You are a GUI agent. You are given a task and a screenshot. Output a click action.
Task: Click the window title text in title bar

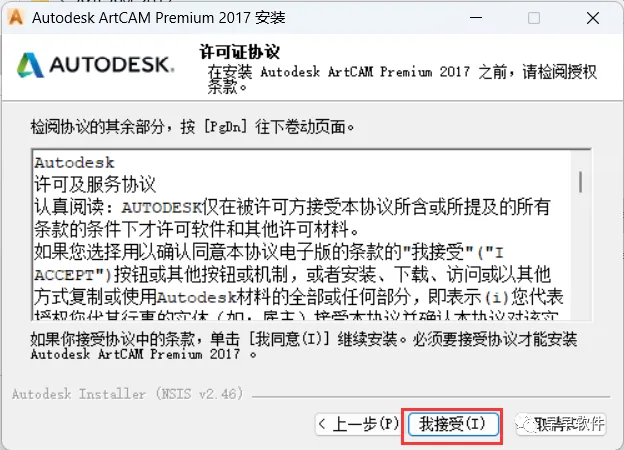click(159, 18)
